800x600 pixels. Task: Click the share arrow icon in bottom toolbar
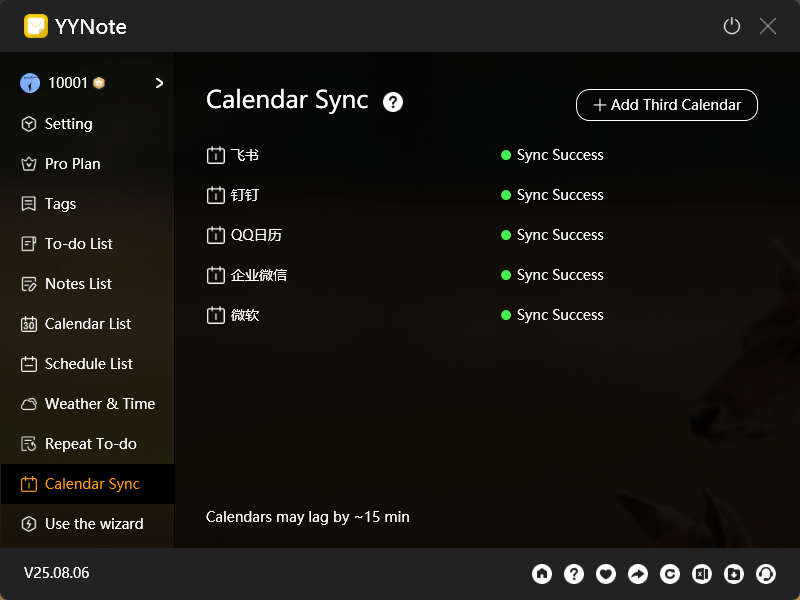point(638,574)
